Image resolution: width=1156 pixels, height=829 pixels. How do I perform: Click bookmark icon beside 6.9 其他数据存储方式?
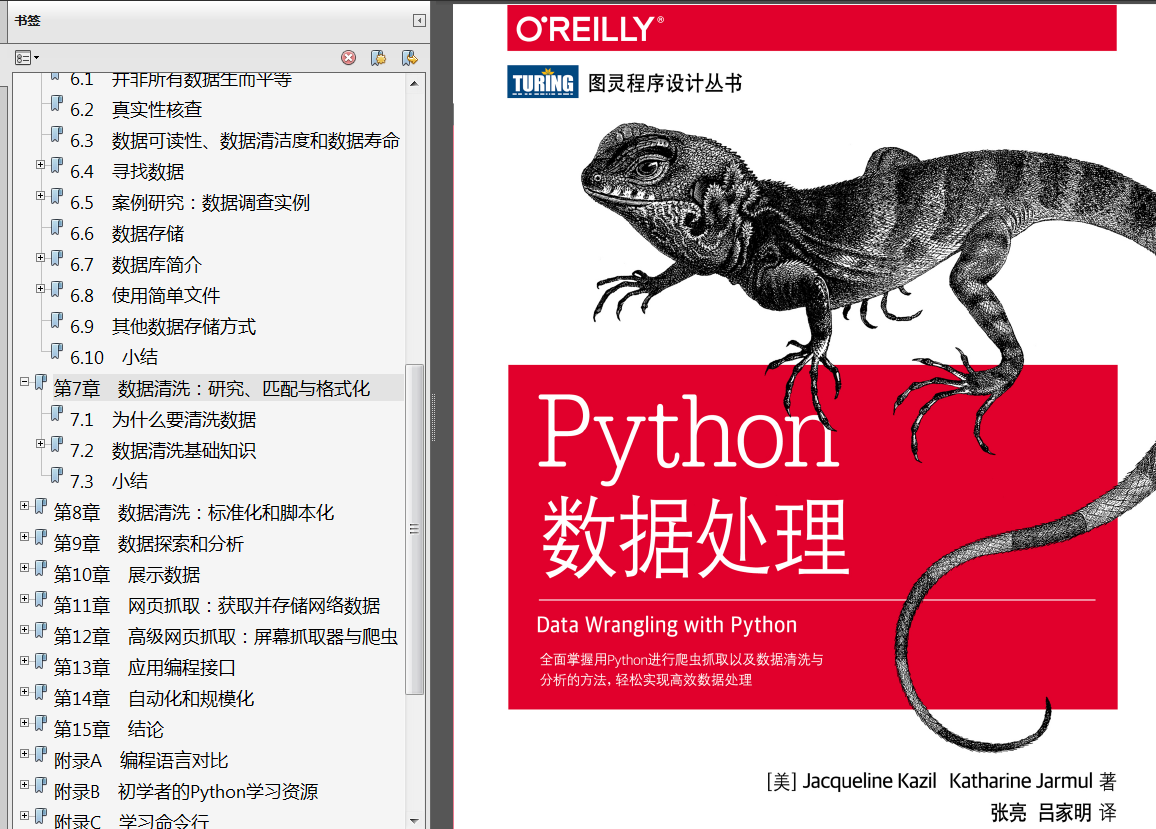(57, 321)
